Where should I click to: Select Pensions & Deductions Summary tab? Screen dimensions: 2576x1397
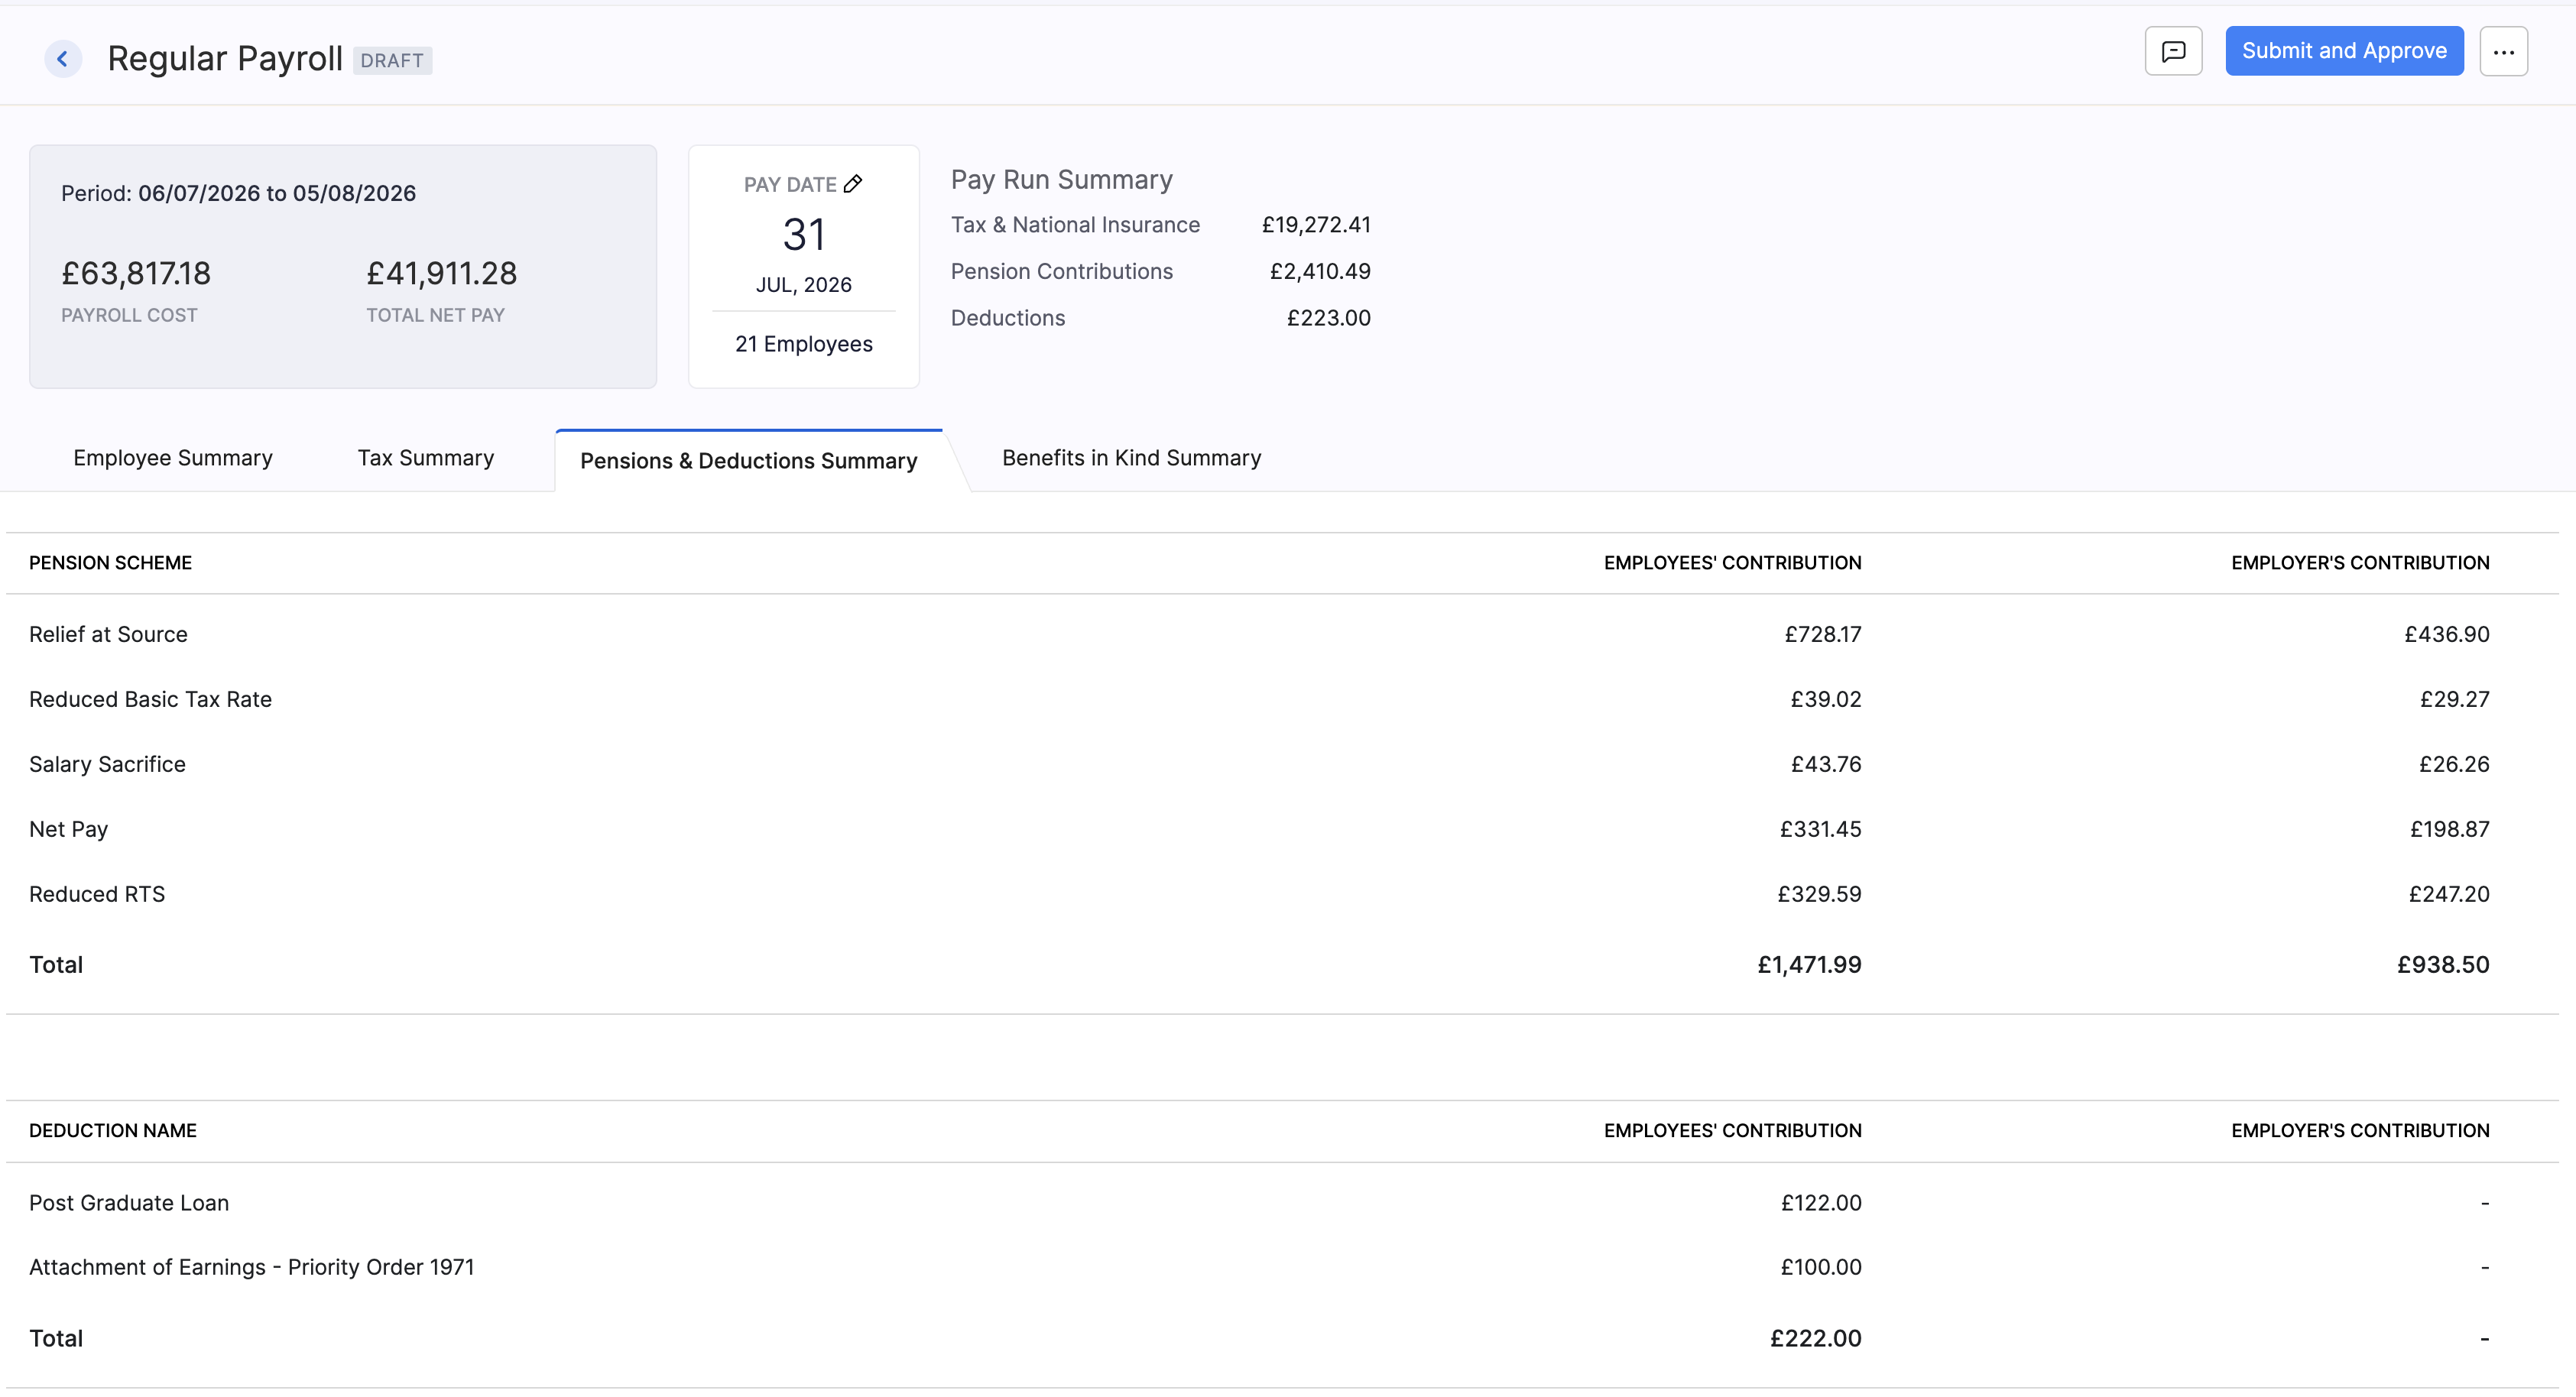pos(749,461)
